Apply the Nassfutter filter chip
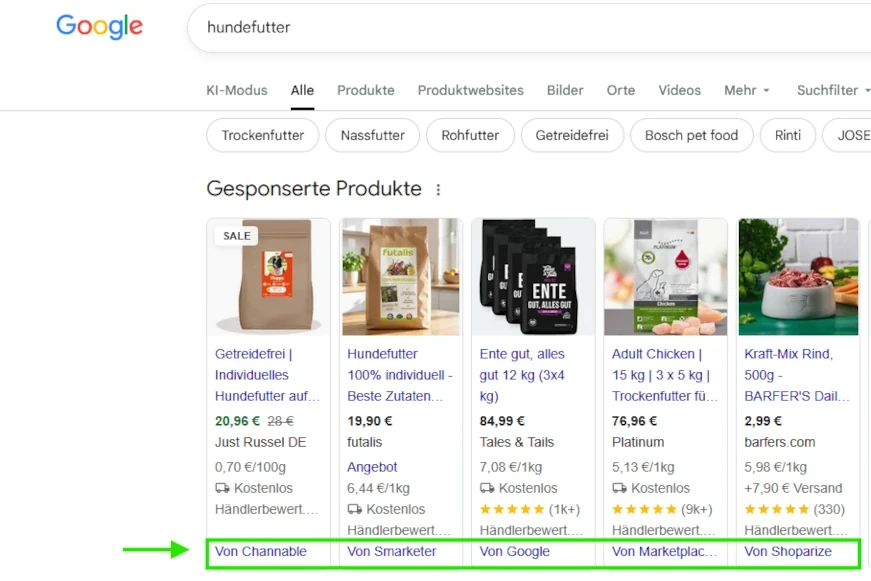The image size is (871, 581). (372, 135)
